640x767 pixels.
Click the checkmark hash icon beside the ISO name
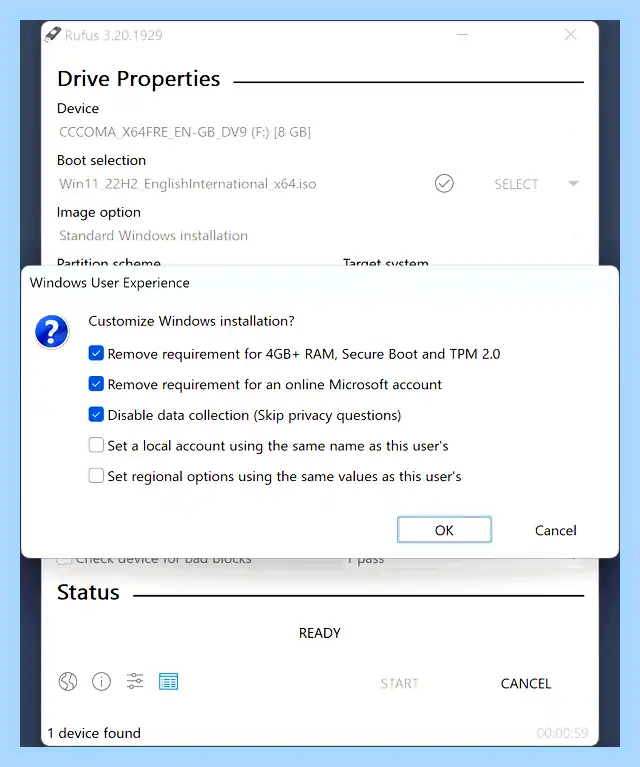click(444, 183)
